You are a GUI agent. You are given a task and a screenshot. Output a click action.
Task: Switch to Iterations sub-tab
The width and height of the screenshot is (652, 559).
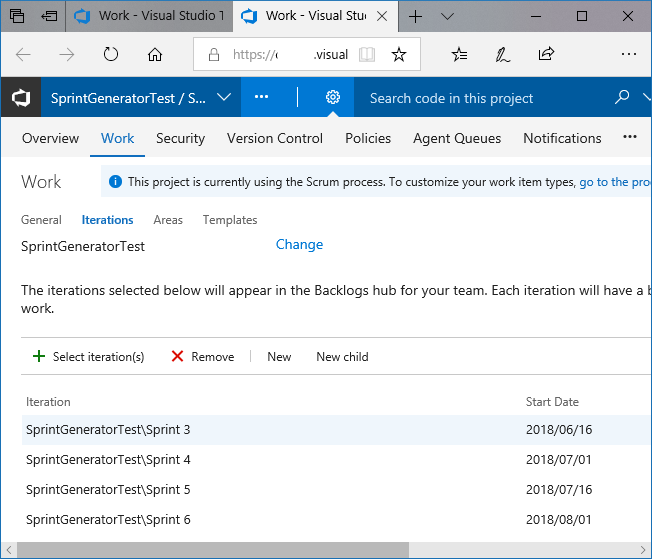point(107,220)
